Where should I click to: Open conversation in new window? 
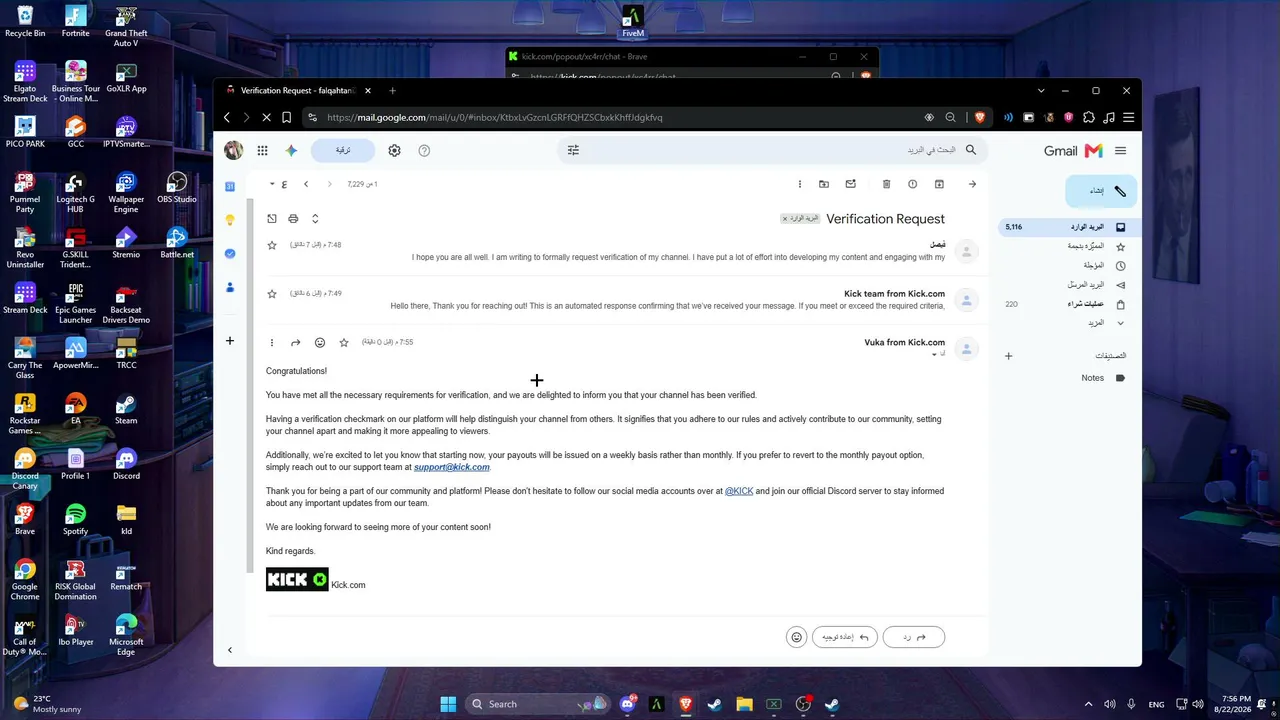tap(272, 218)
